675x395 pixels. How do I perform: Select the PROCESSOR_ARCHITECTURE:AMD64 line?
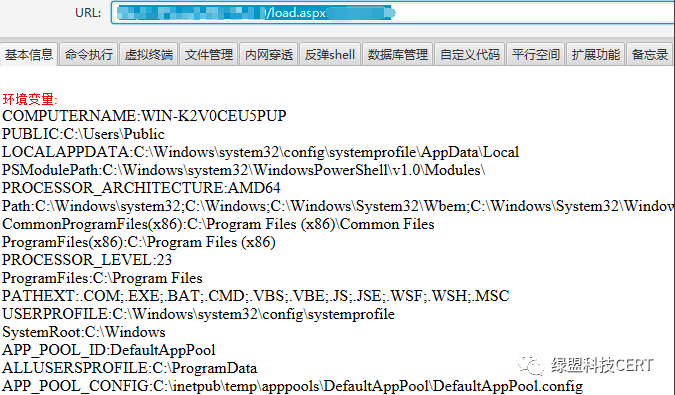point(141,188)
